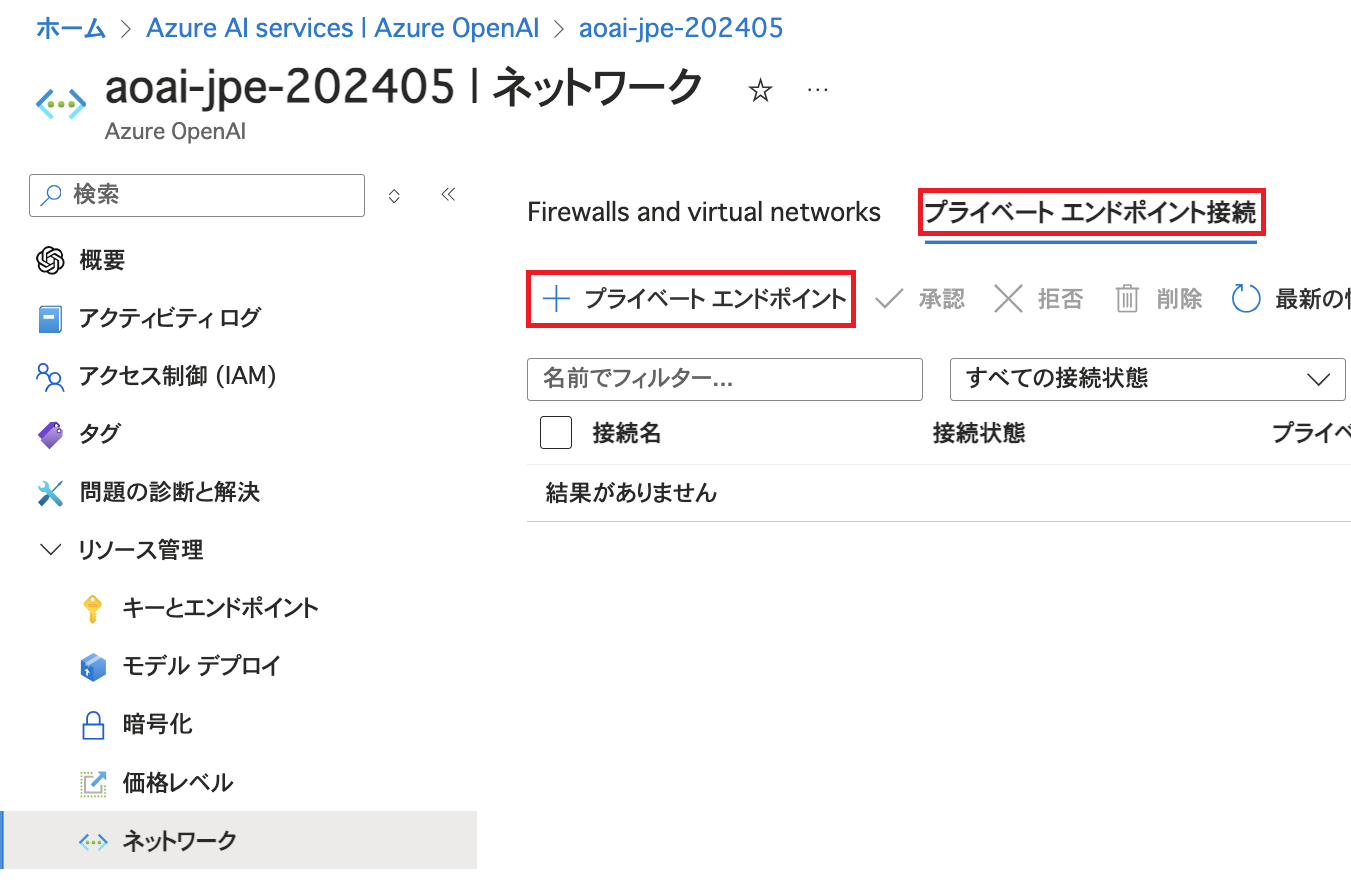Collapse the sidebar with the double chevron
The height and width of the screenshot is (880, 1351).
tap(448, 194)
